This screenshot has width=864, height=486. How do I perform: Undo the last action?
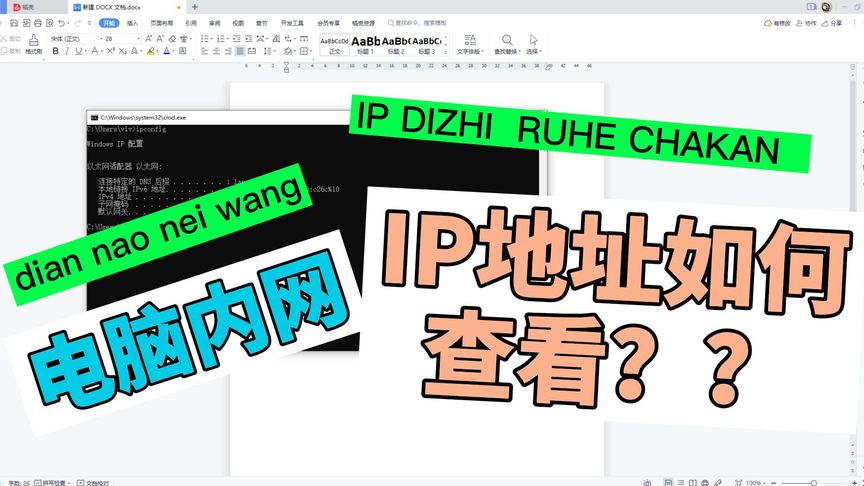coord(61,23)
